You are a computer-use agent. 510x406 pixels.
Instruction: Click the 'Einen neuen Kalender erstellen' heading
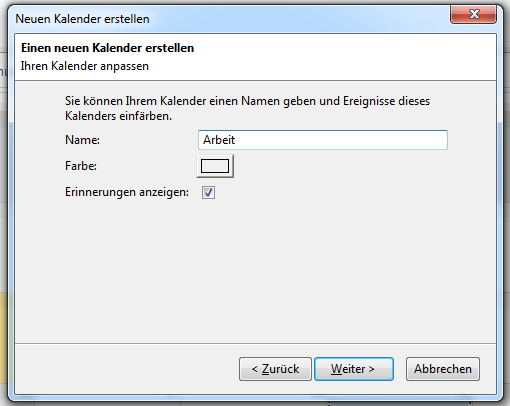click(107, 48)
